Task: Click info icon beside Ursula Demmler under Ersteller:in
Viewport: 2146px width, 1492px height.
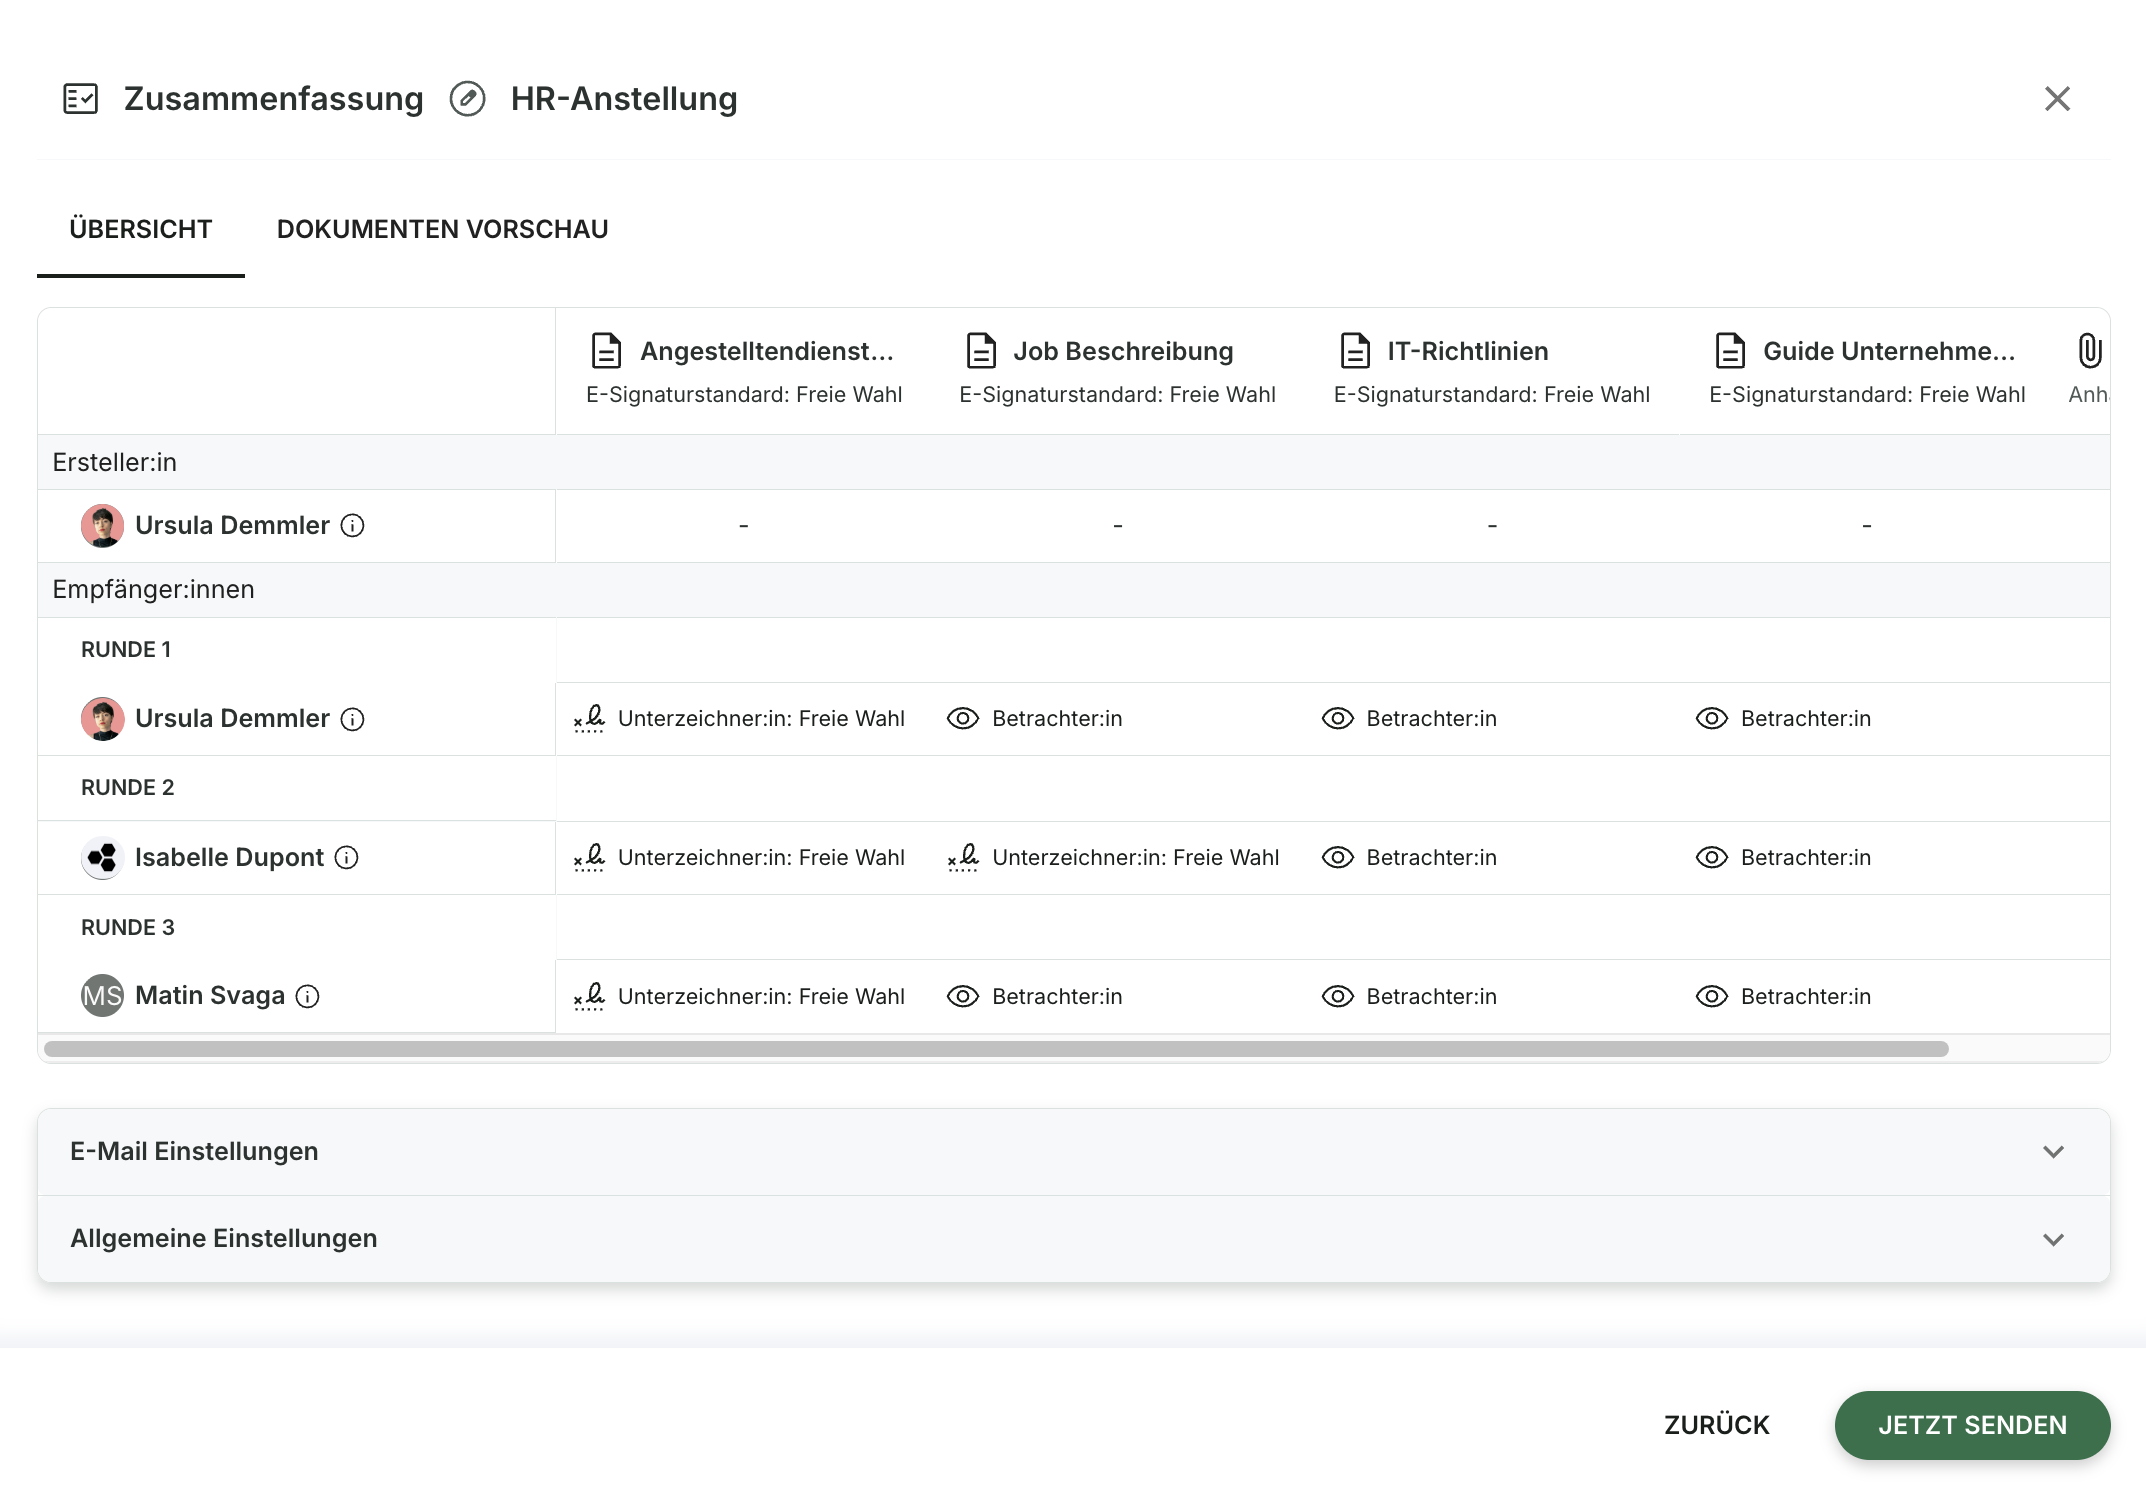Action: 353,525
